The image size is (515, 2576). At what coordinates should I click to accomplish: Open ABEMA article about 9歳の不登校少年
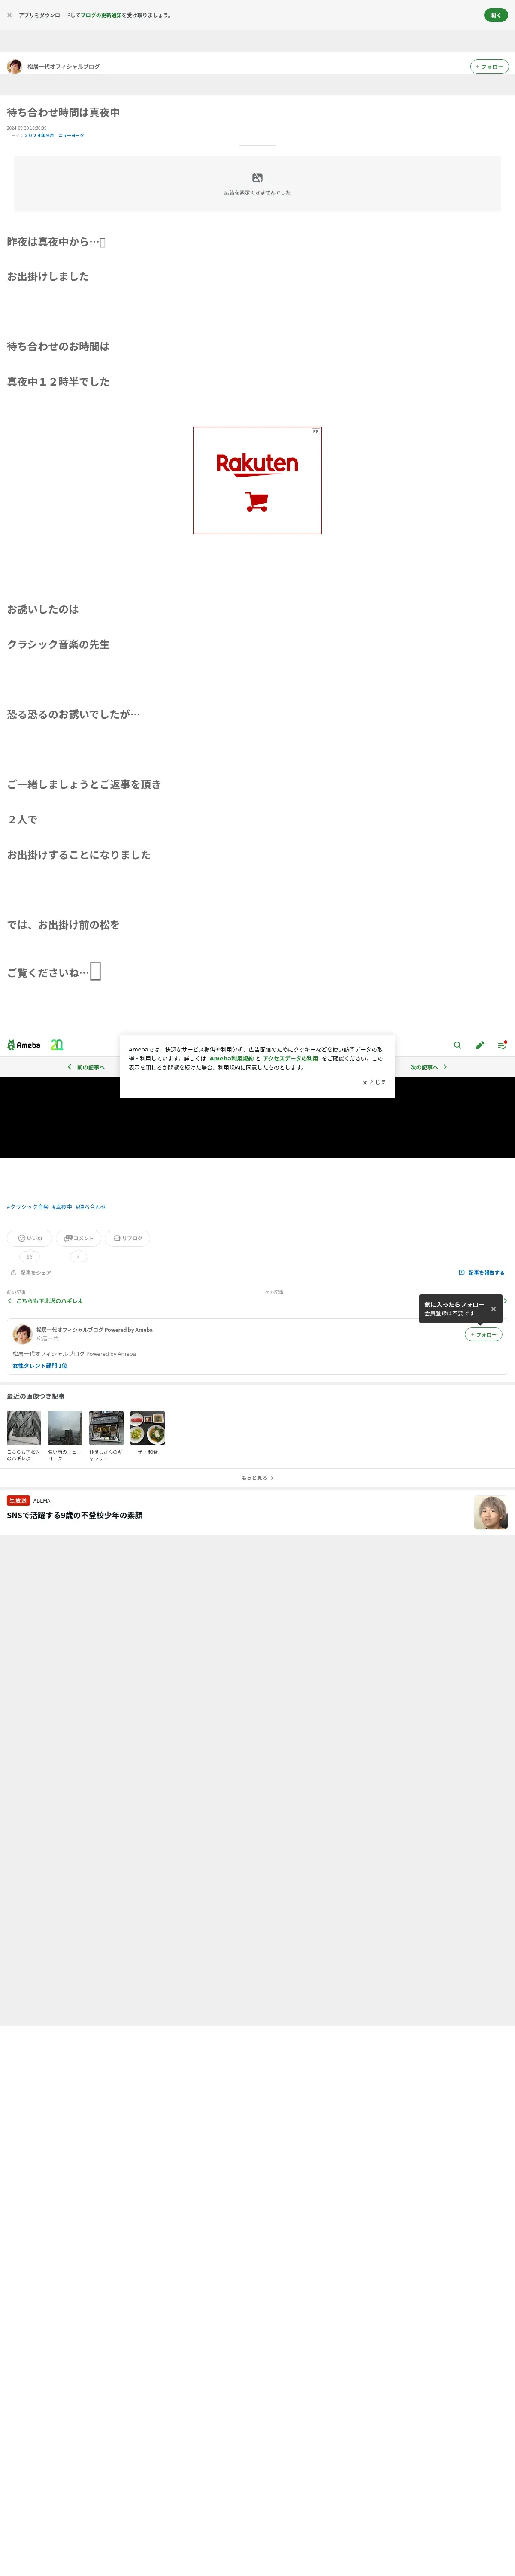[75, 1515]
